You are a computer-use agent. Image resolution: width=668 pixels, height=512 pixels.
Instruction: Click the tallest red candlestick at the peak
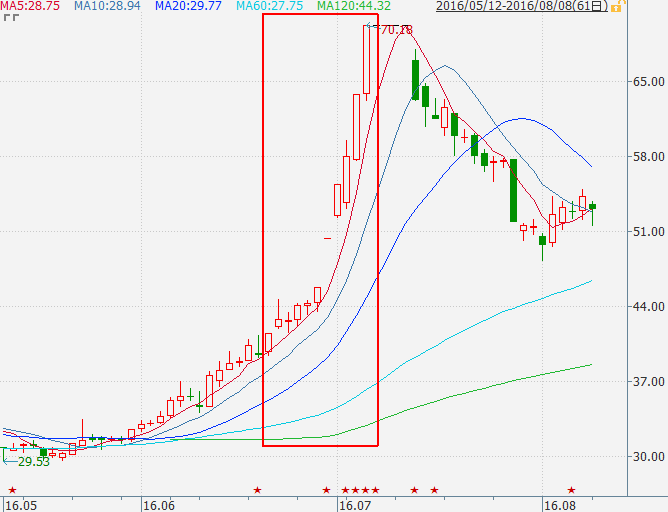pos(367,60)
